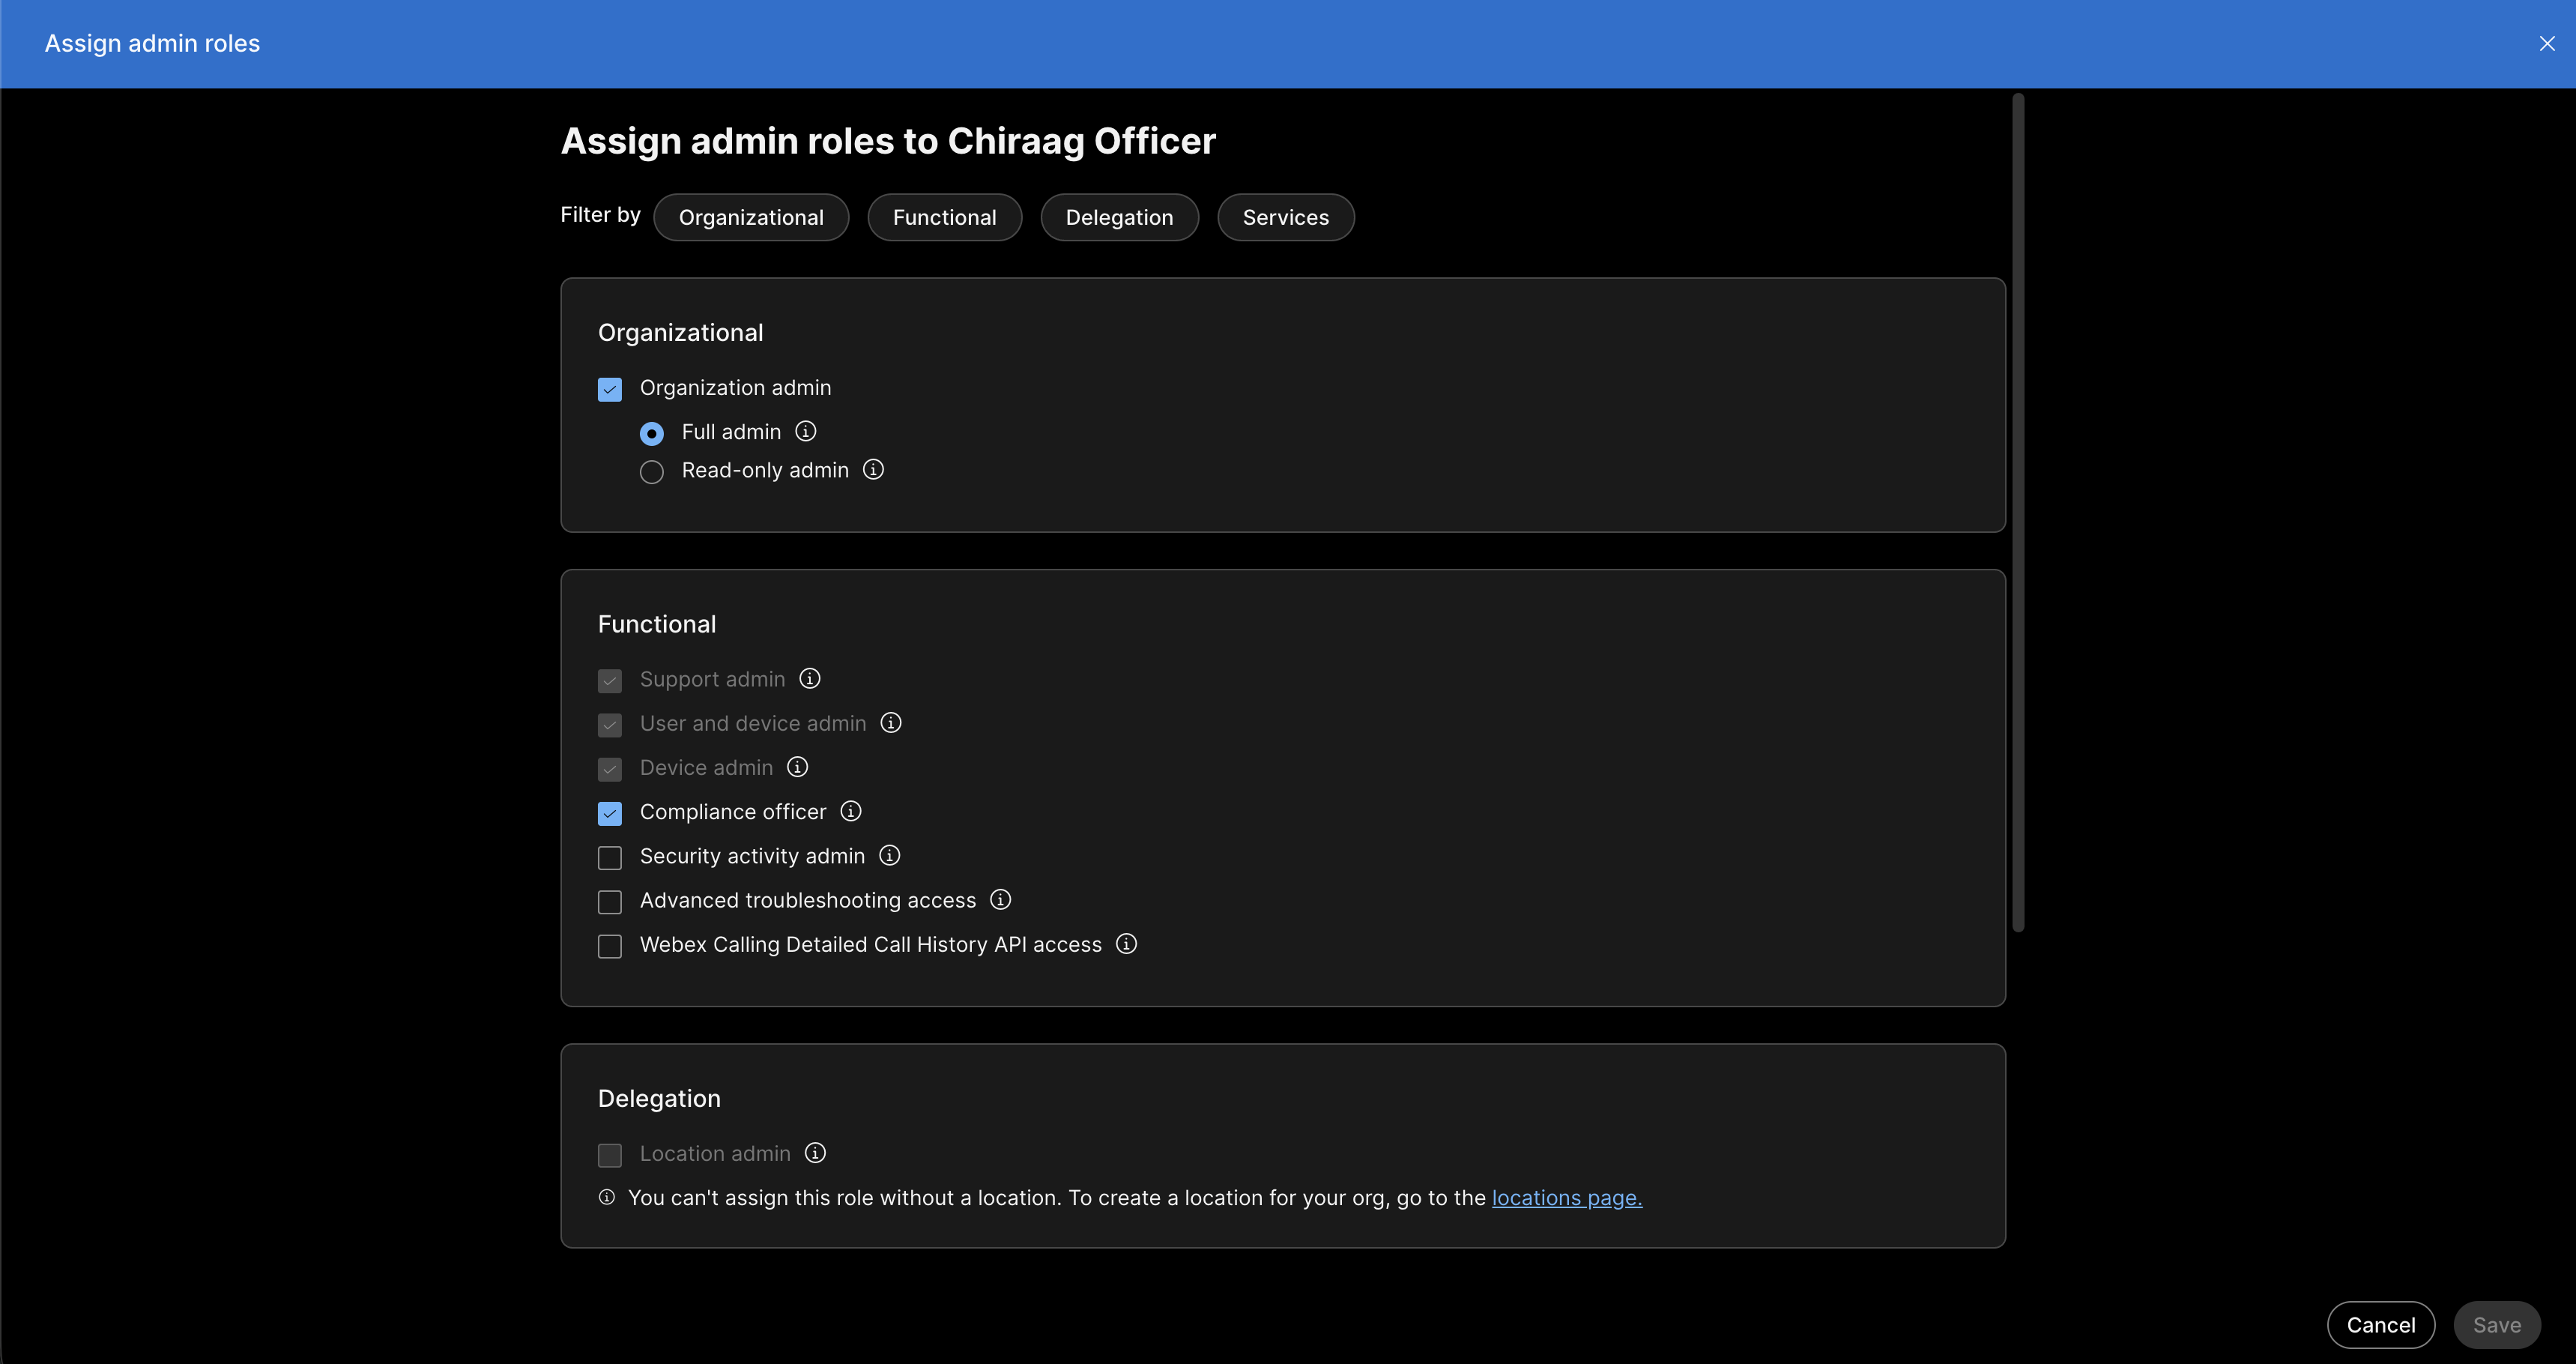Screen dimensions: 2576x1364
Task: Select the Read-only admin radio button
Action: point(652,472)
